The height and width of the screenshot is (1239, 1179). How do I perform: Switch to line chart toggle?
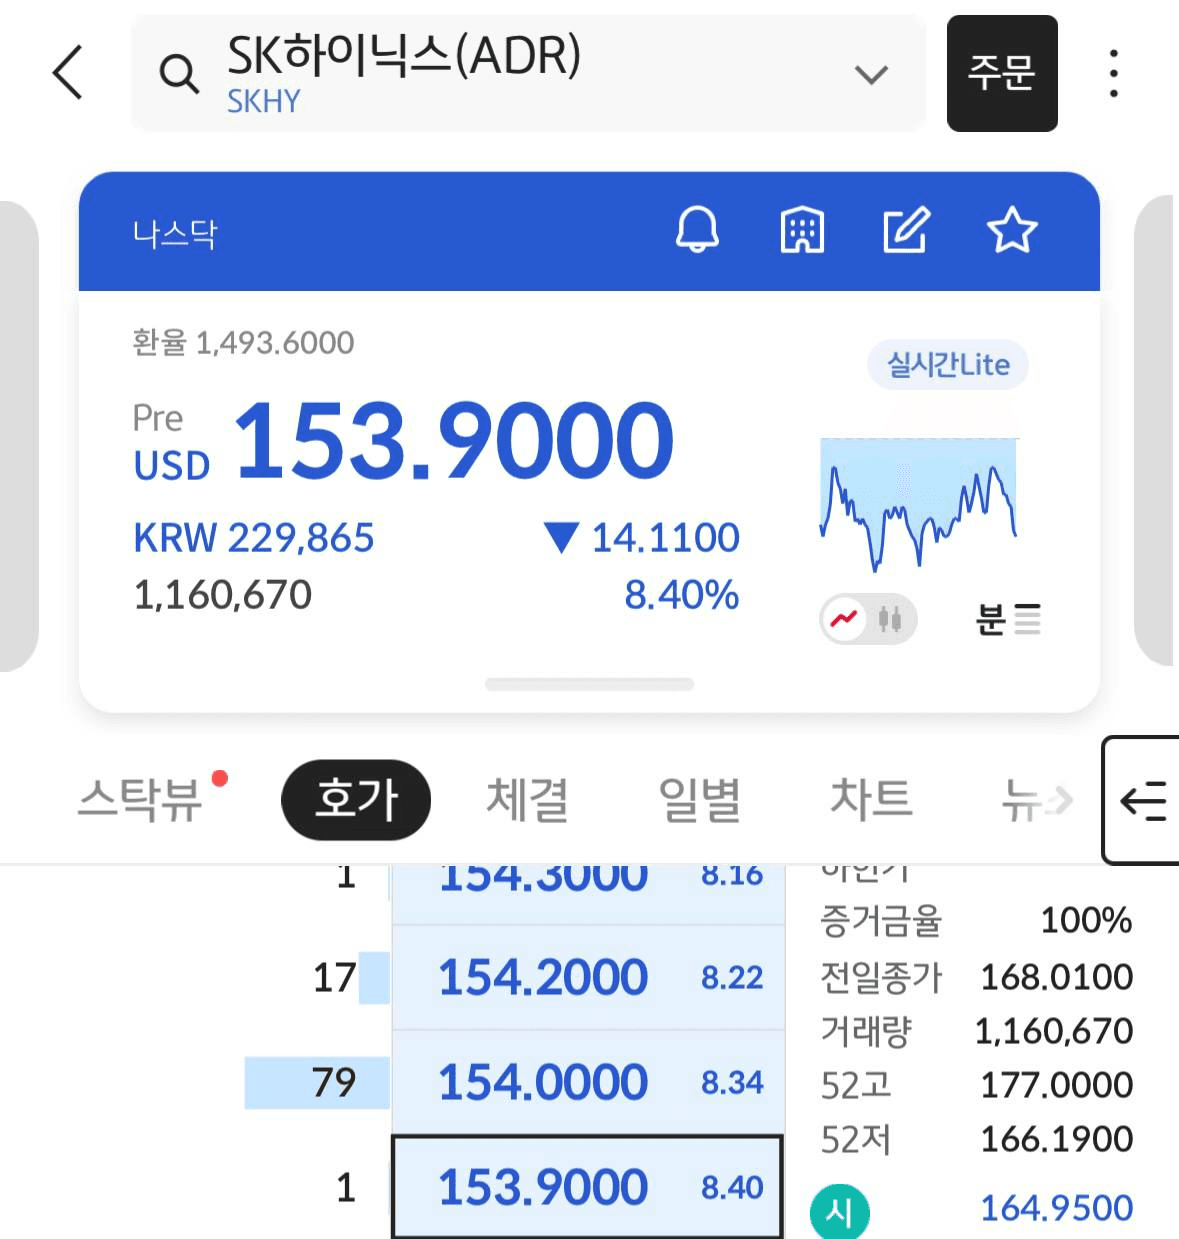click(844, 619)
